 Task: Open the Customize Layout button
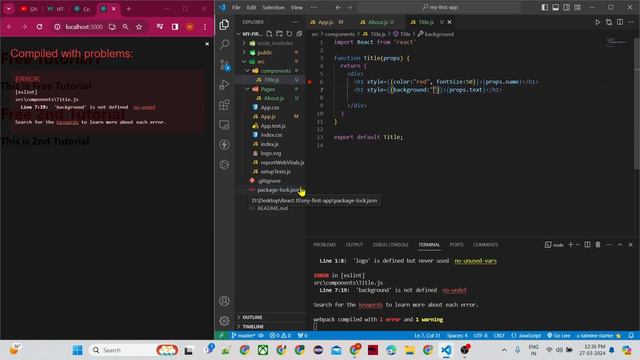[578, 7]
